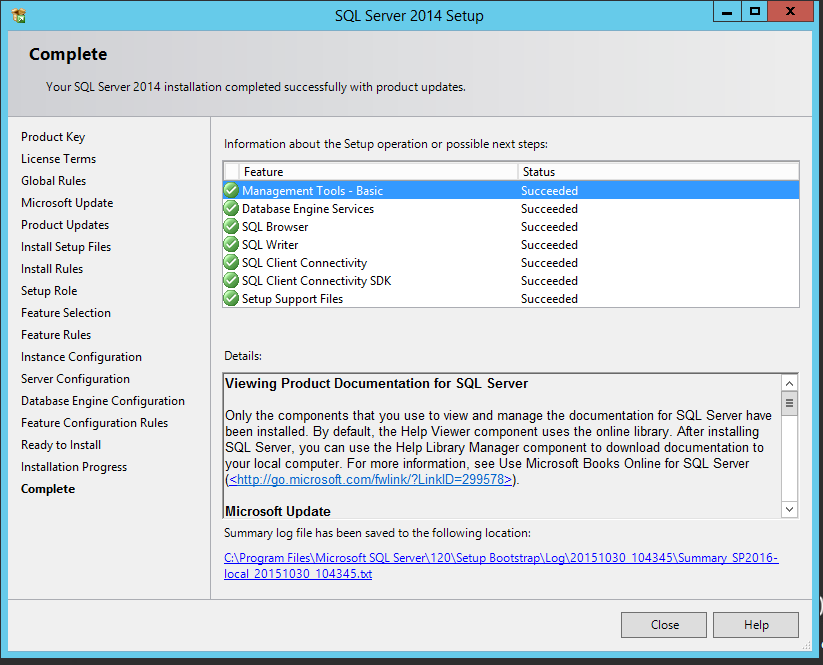
Task: Click the Microsoft Update step
Action: 67,203
